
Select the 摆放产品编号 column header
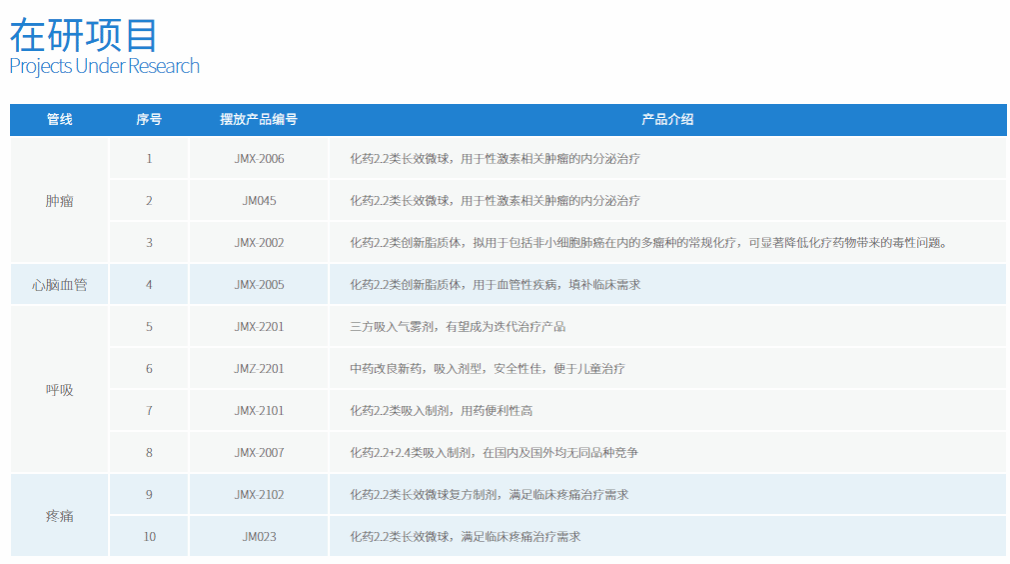[x=259, y=119]
